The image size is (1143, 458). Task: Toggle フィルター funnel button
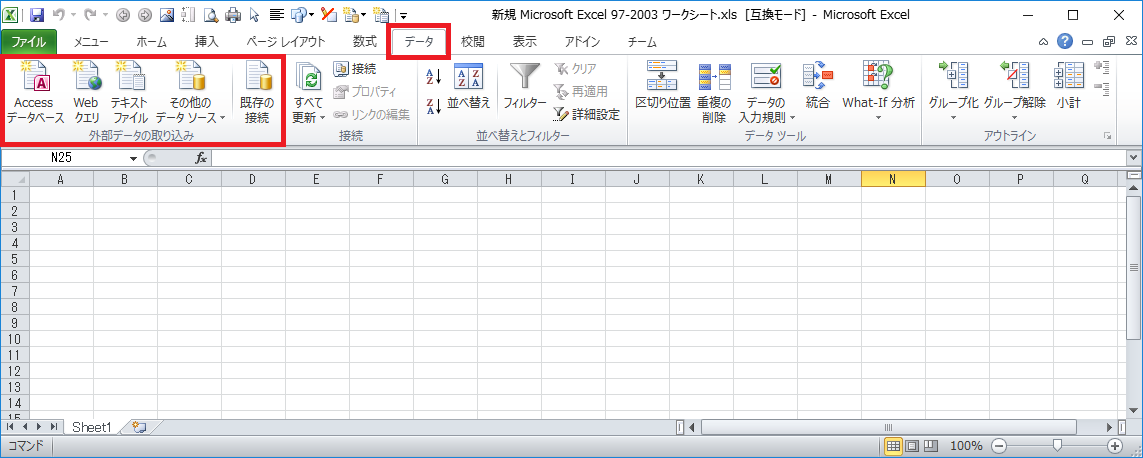tap(525, 88)
